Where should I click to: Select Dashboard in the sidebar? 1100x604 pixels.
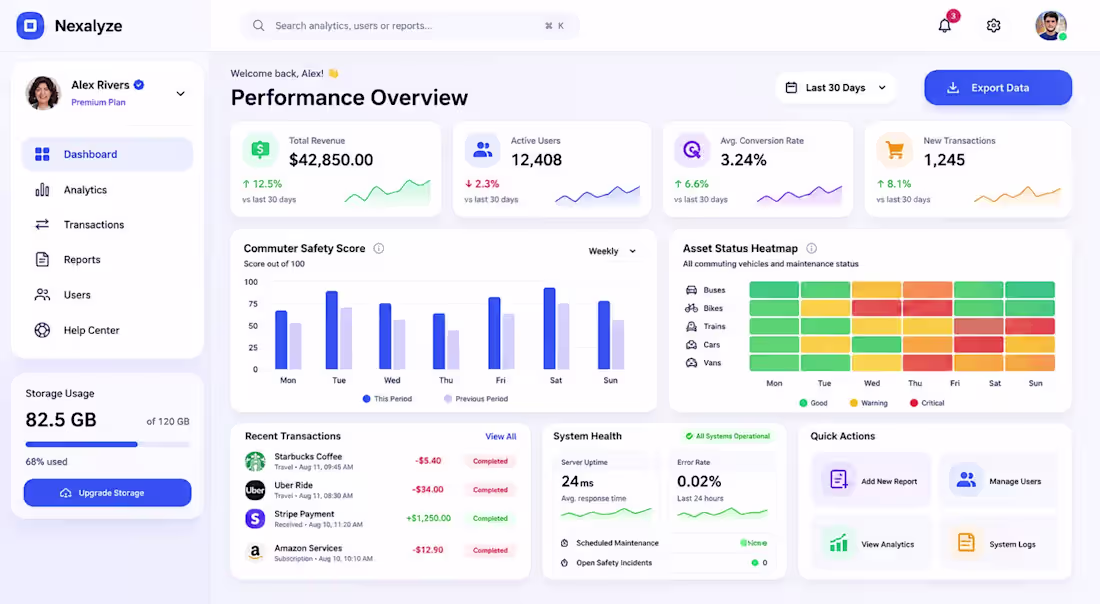107,154
